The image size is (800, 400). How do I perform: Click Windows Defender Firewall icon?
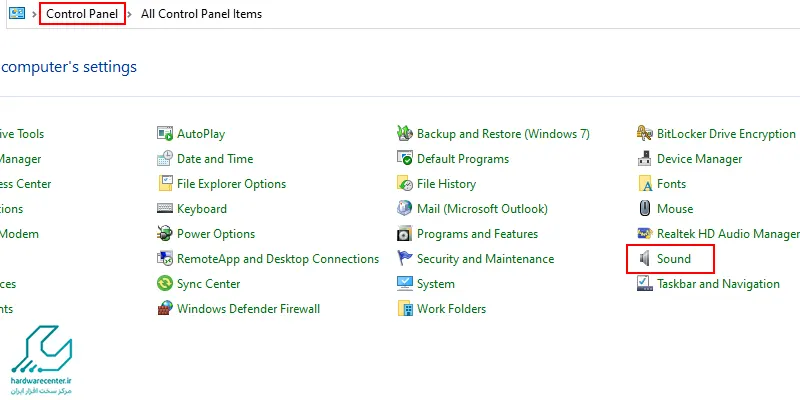pos(165,309)
